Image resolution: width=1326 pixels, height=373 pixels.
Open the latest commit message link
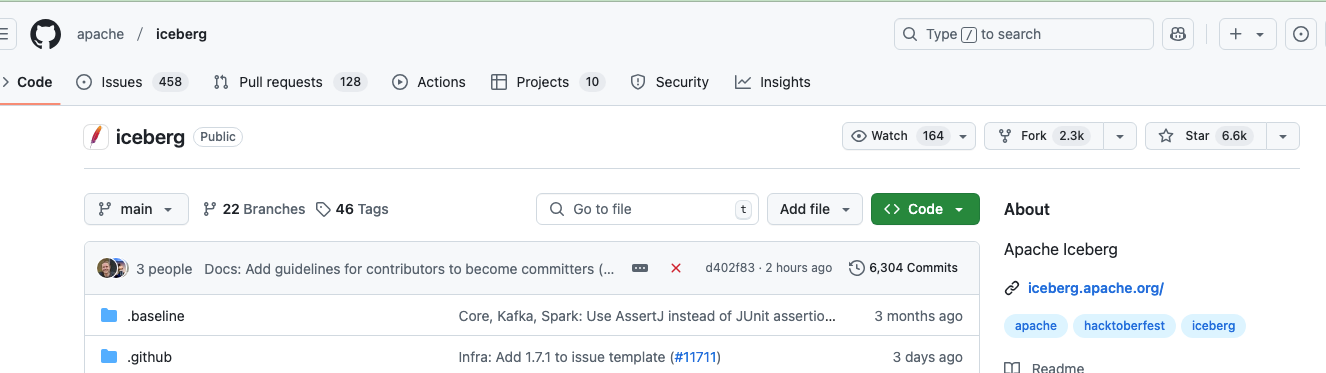coord(409,268)
